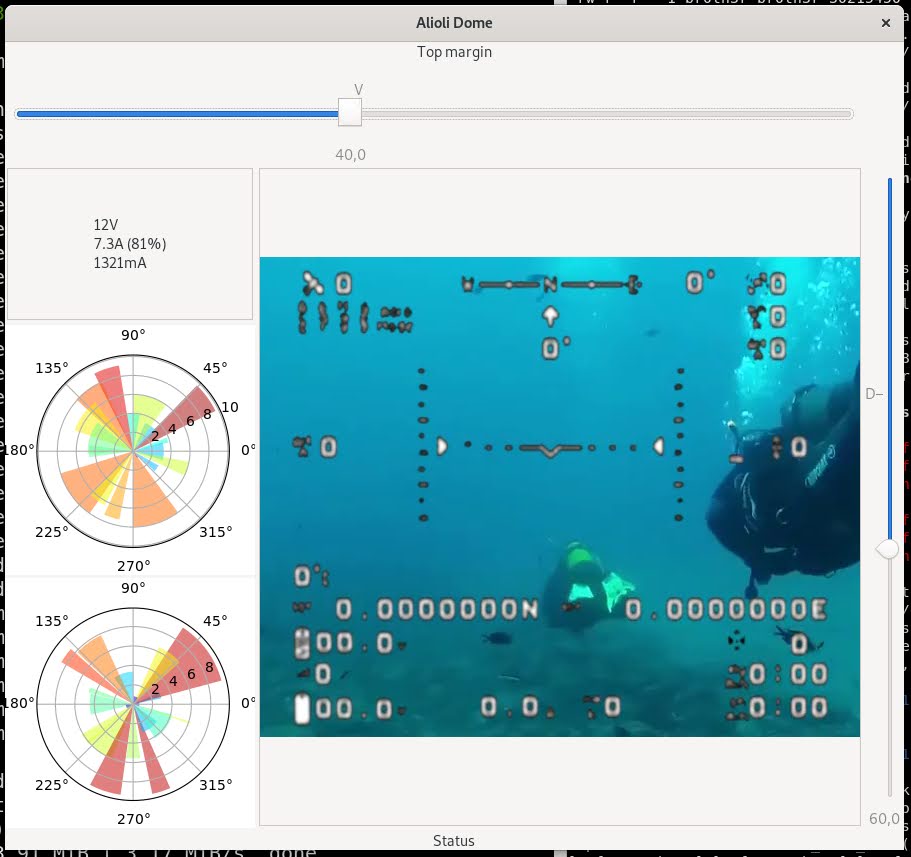Click the vertical D slider handle
The image size is (911, 857).
pyautogui.click(x=888, y=549)
